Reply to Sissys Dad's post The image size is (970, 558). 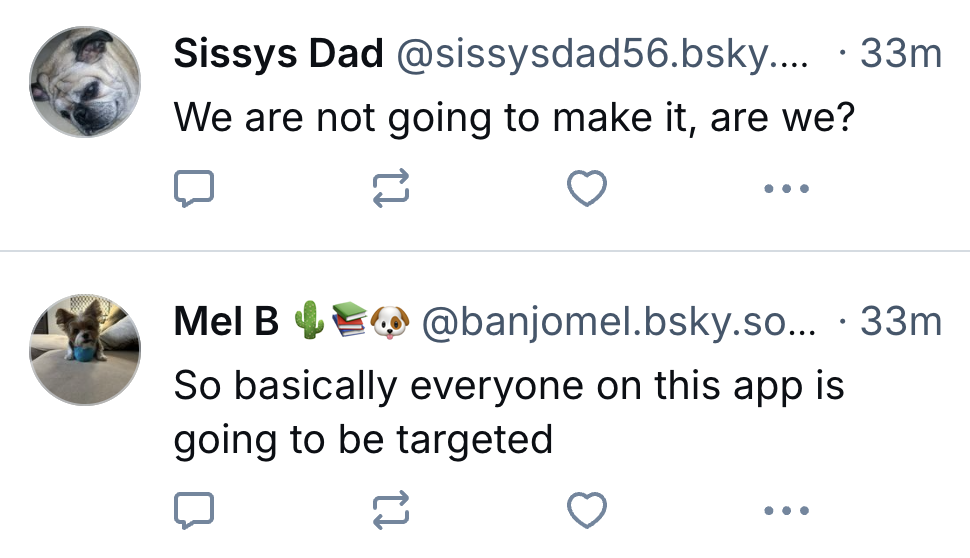pos(194,188)
